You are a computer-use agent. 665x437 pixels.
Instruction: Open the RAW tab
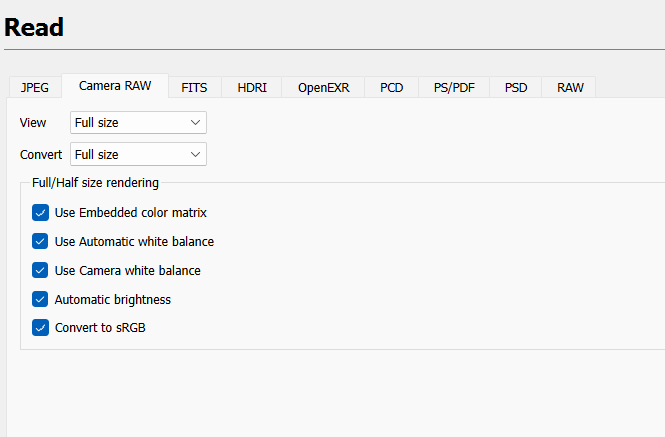[570, 87]
